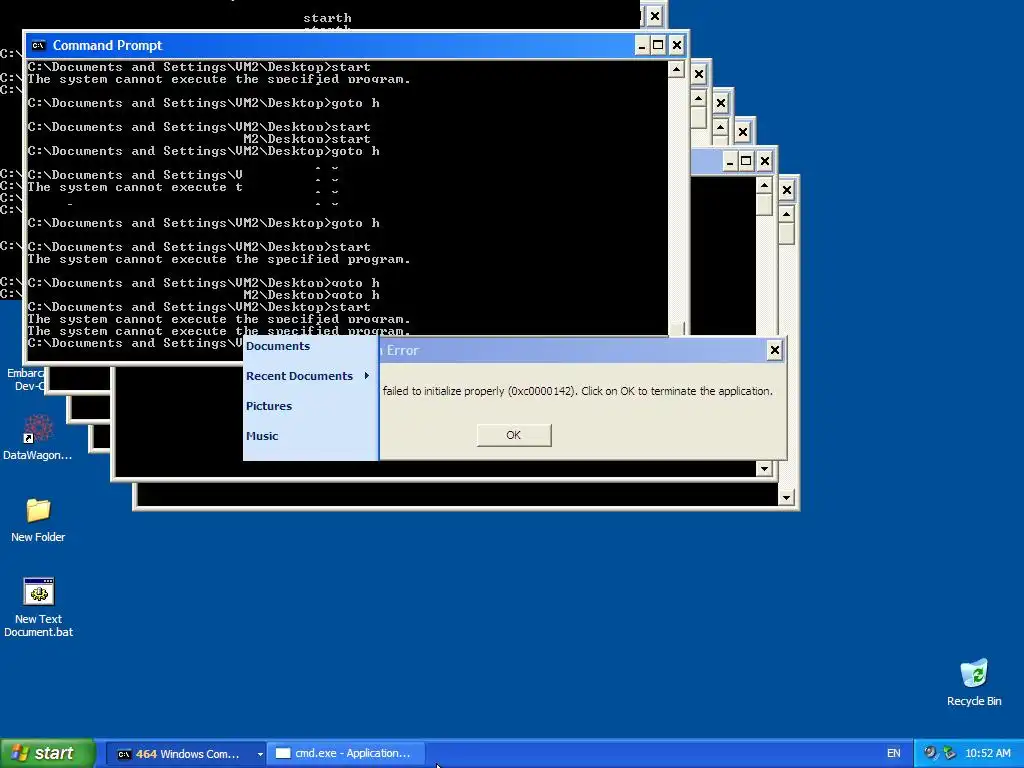
Task: Maximize the front Command Prompt window
Action: click(x=658, y=45)
